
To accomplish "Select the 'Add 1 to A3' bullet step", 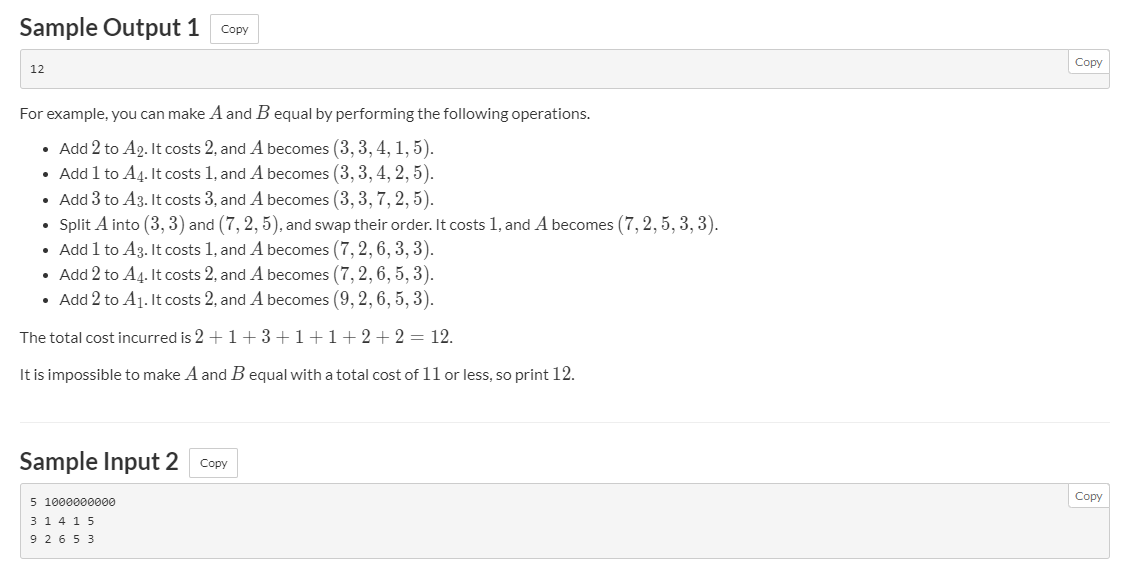I will click(246, 249).
